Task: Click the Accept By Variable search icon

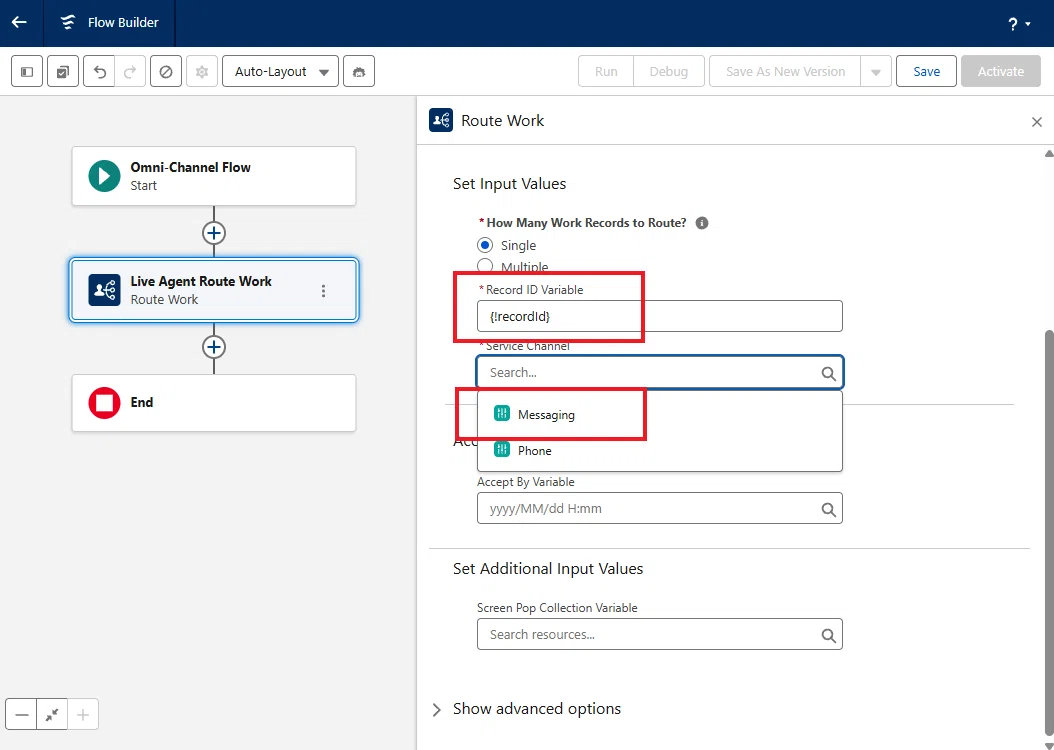Action: (828, 510)
